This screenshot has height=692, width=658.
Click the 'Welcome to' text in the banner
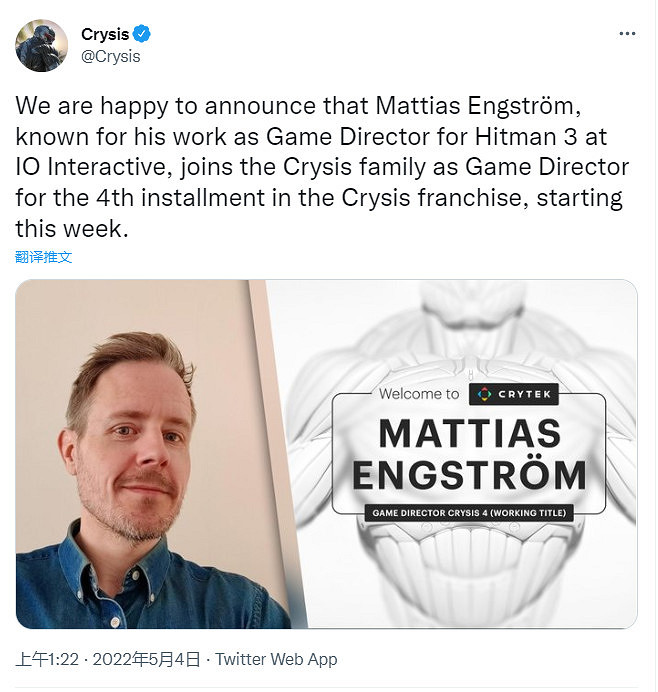coord(419,394)
